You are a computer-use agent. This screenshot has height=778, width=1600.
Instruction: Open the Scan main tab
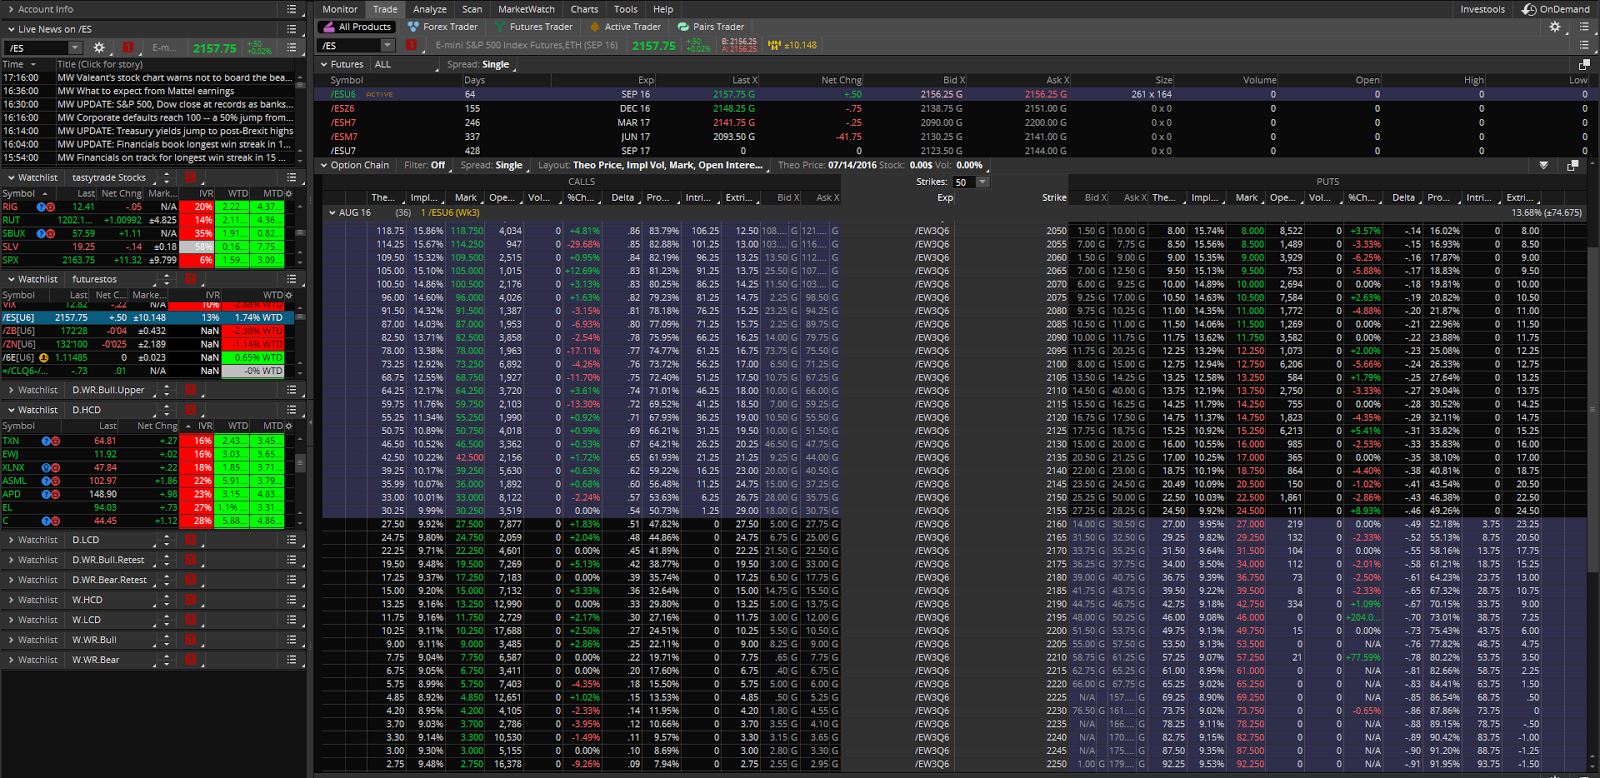tap(472, 9)
